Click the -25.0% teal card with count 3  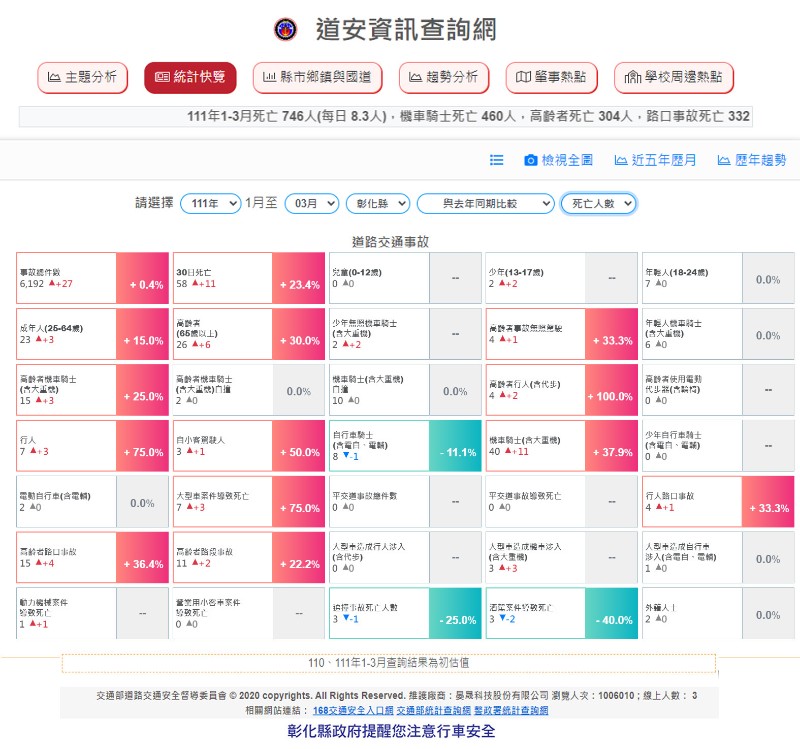coord(406,613)
